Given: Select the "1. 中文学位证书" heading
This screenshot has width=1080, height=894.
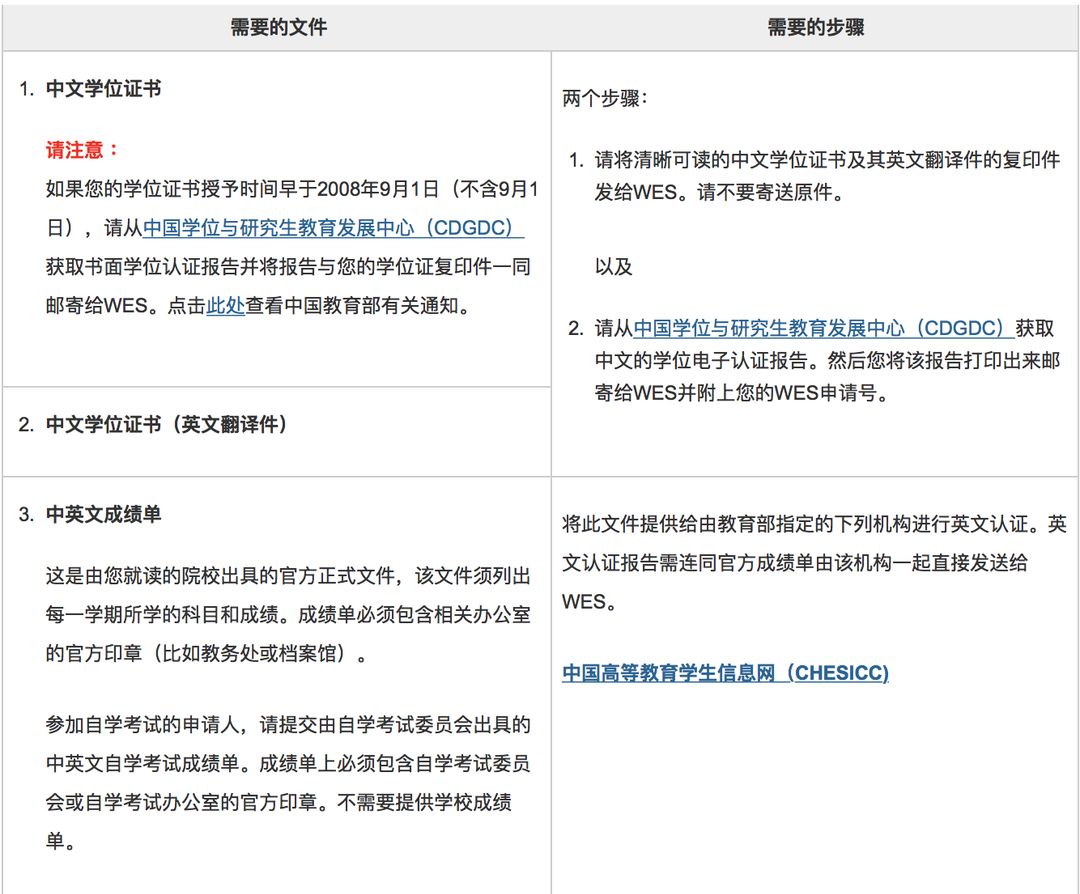Looking at the screenshot, I should (90, 89).
